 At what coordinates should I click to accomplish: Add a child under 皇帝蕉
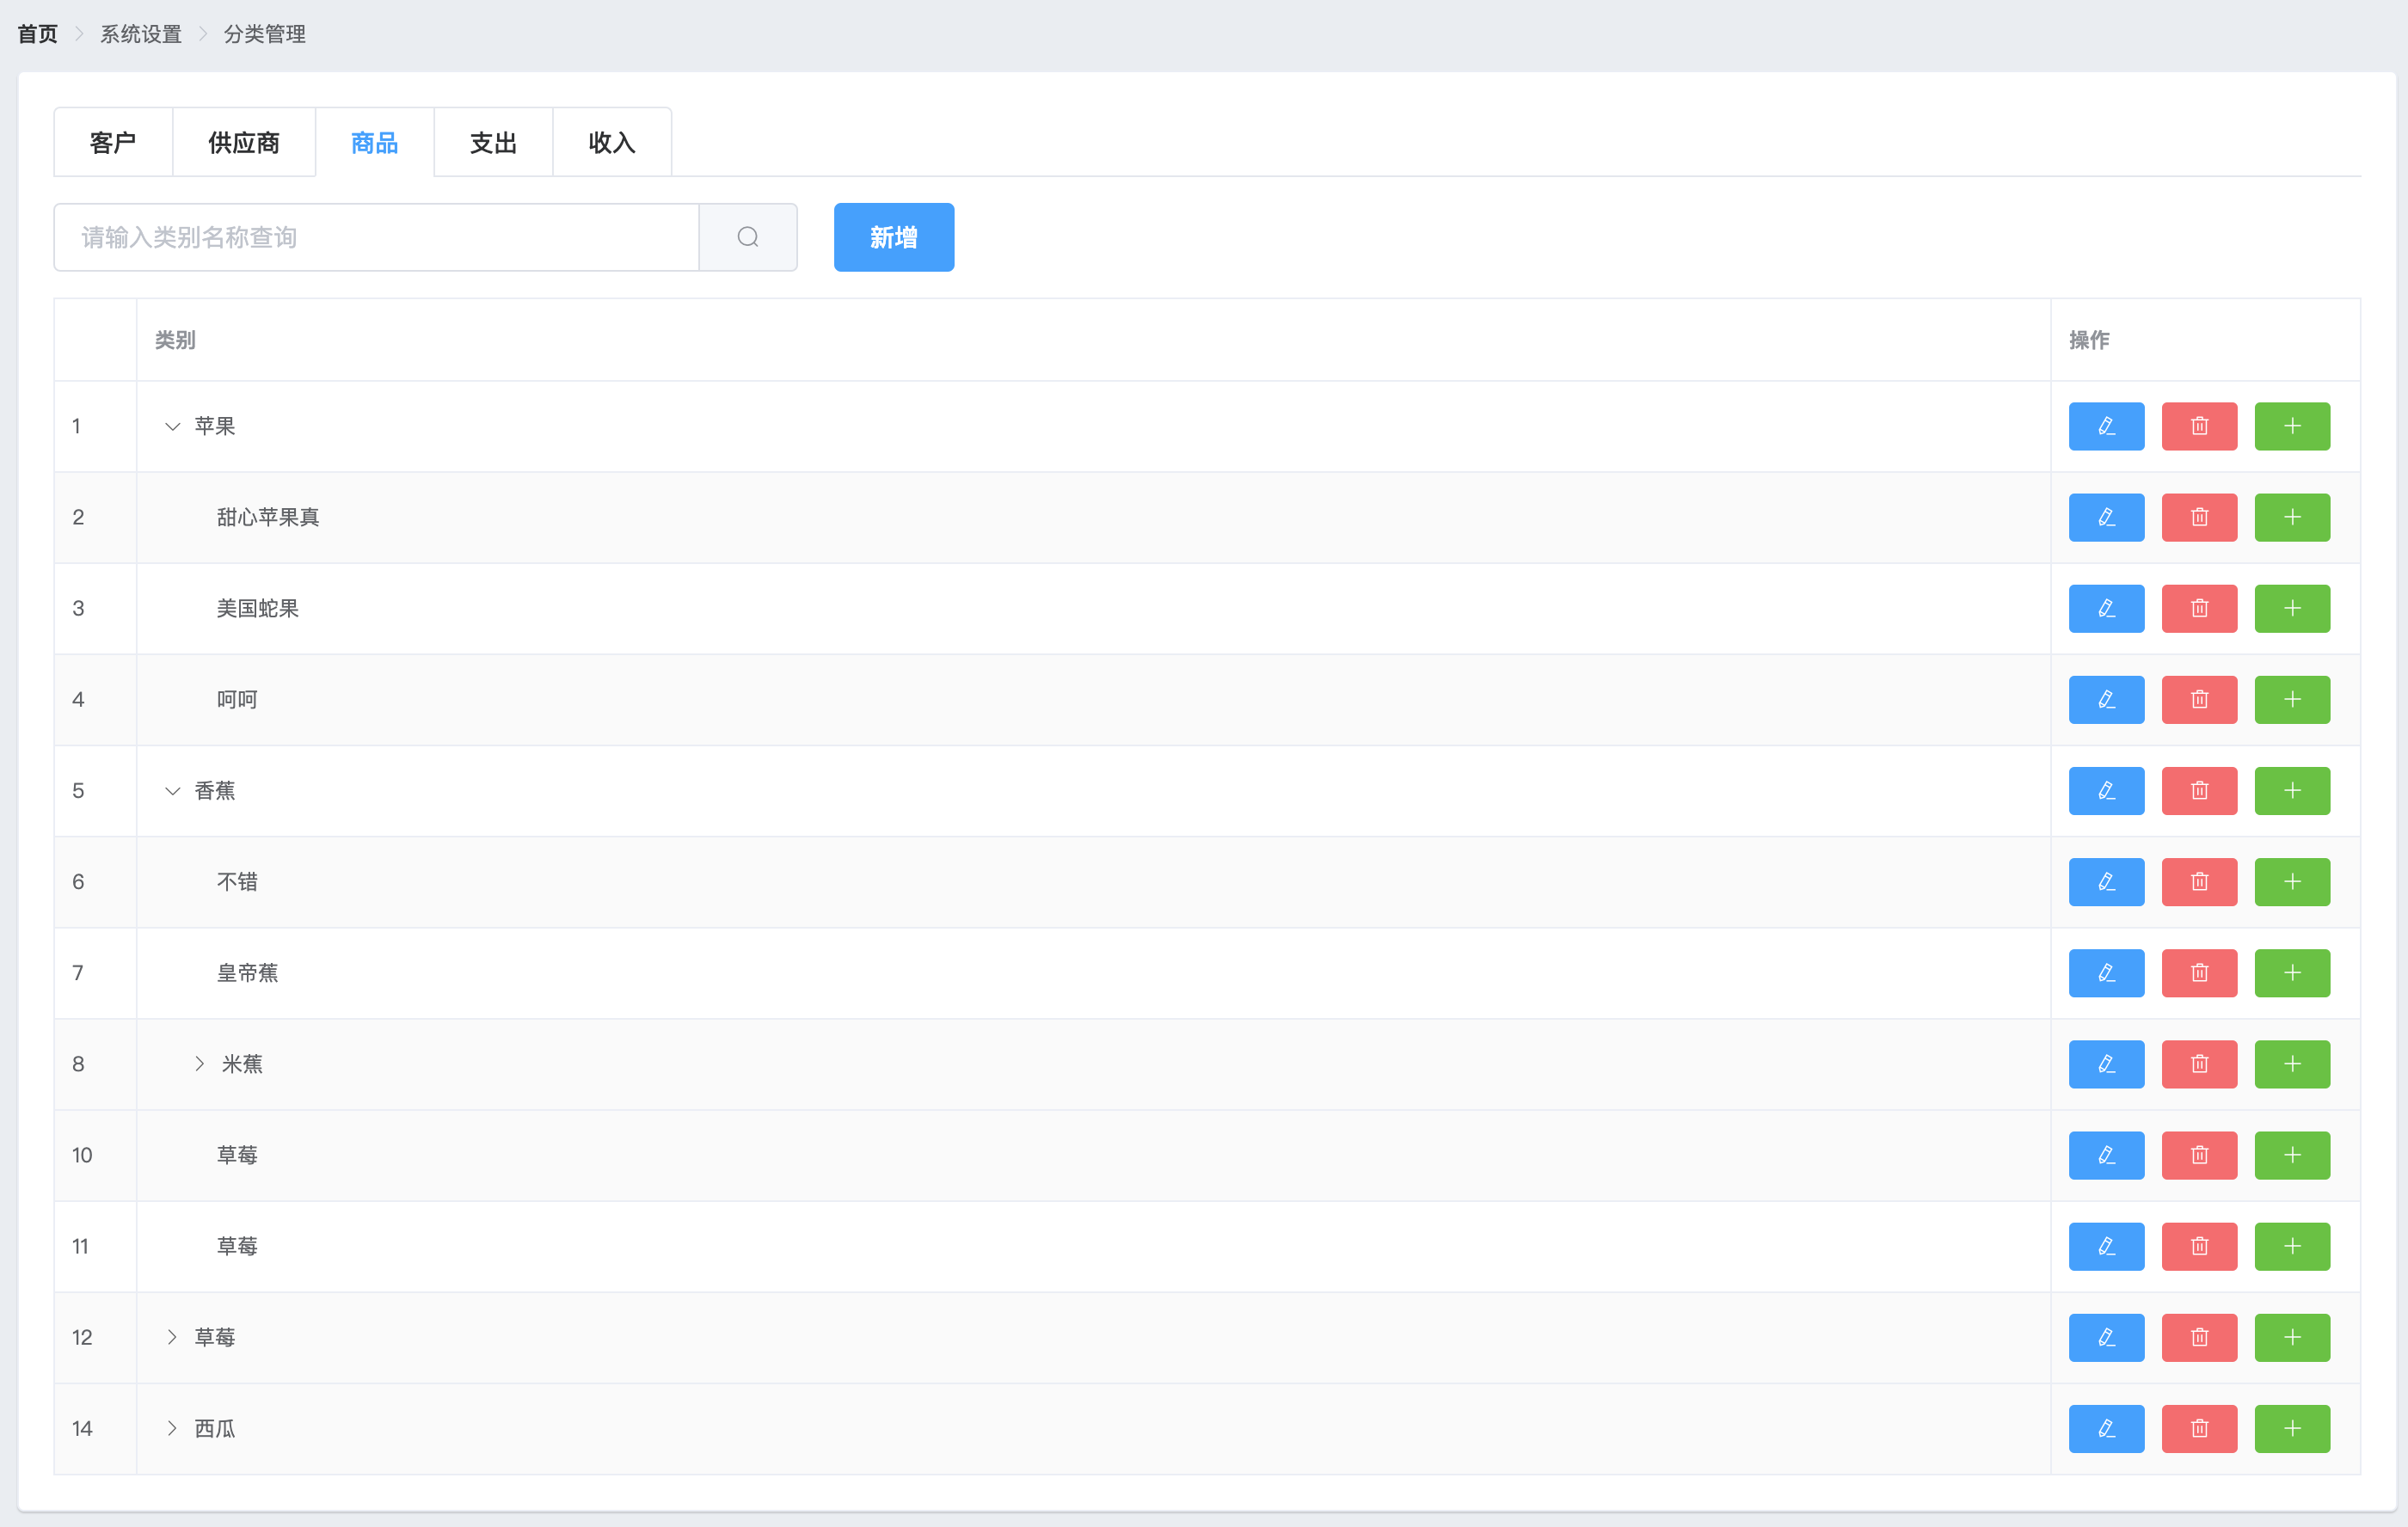pos(2292,972)
